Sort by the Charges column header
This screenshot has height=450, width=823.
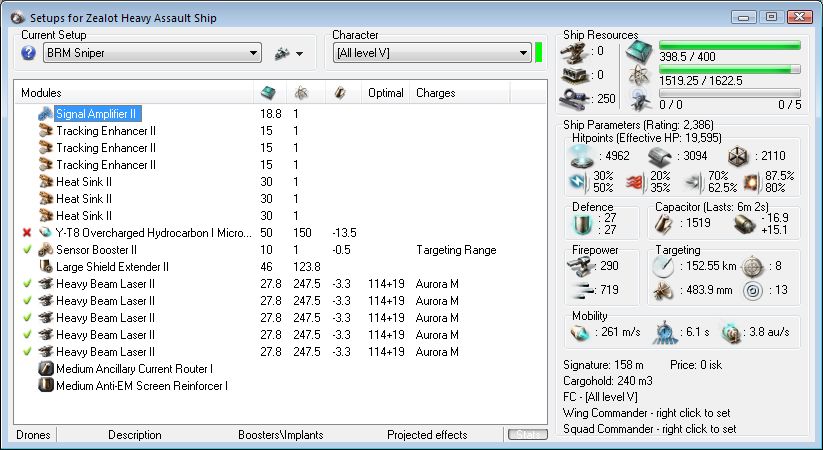459,93
